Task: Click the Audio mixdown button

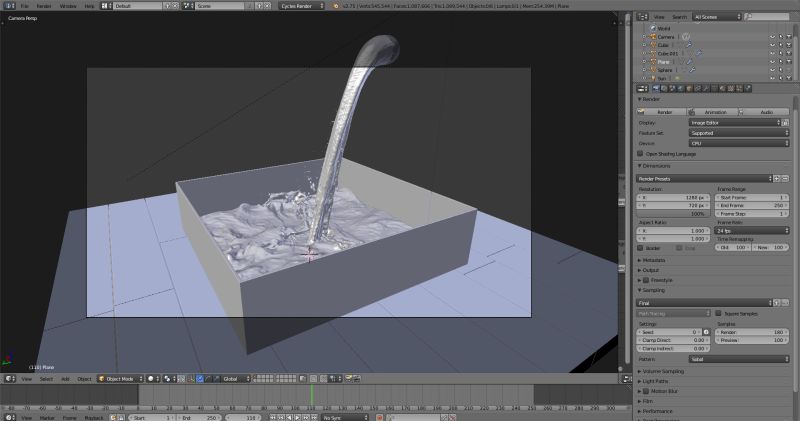Action: 764,112
